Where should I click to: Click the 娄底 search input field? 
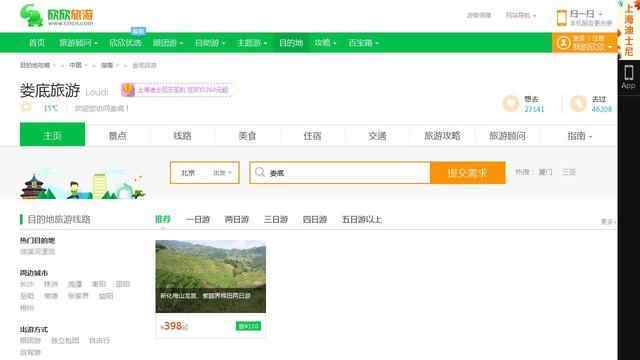pos(340,173)
